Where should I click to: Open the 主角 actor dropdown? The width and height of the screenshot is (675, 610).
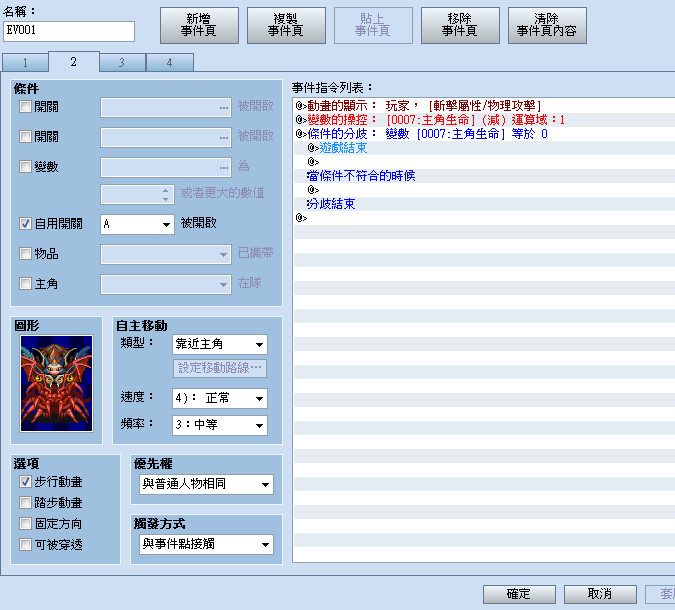166,285
